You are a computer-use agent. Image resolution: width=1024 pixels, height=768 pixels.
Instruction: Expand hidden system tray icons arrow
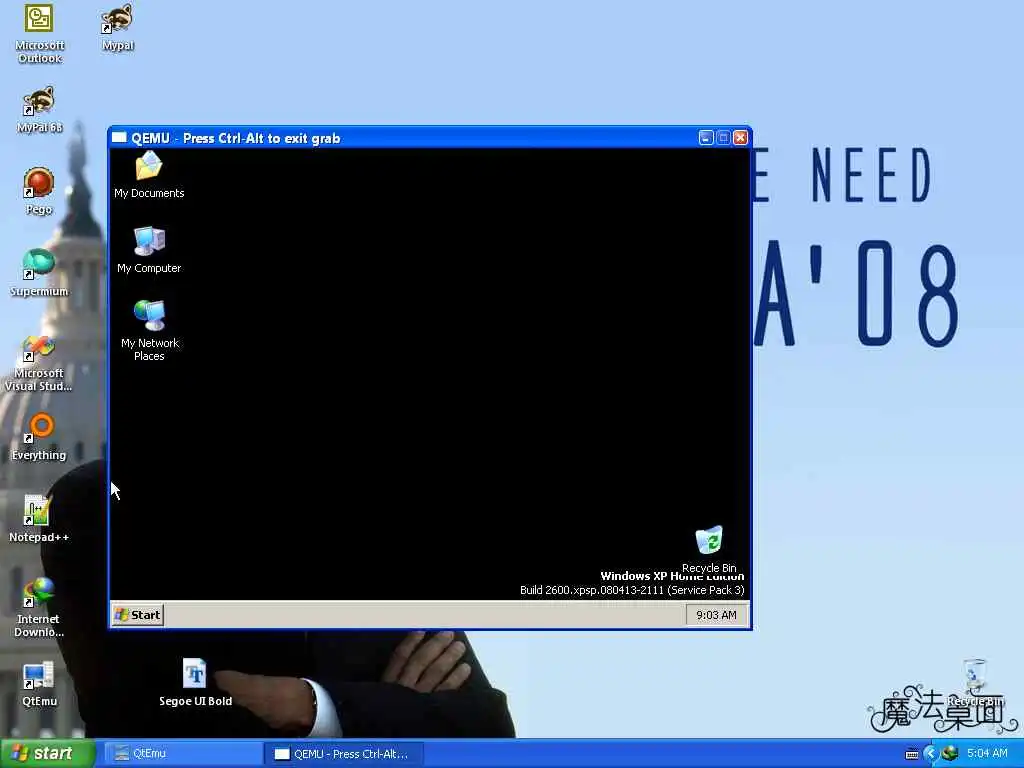(931, 754)
